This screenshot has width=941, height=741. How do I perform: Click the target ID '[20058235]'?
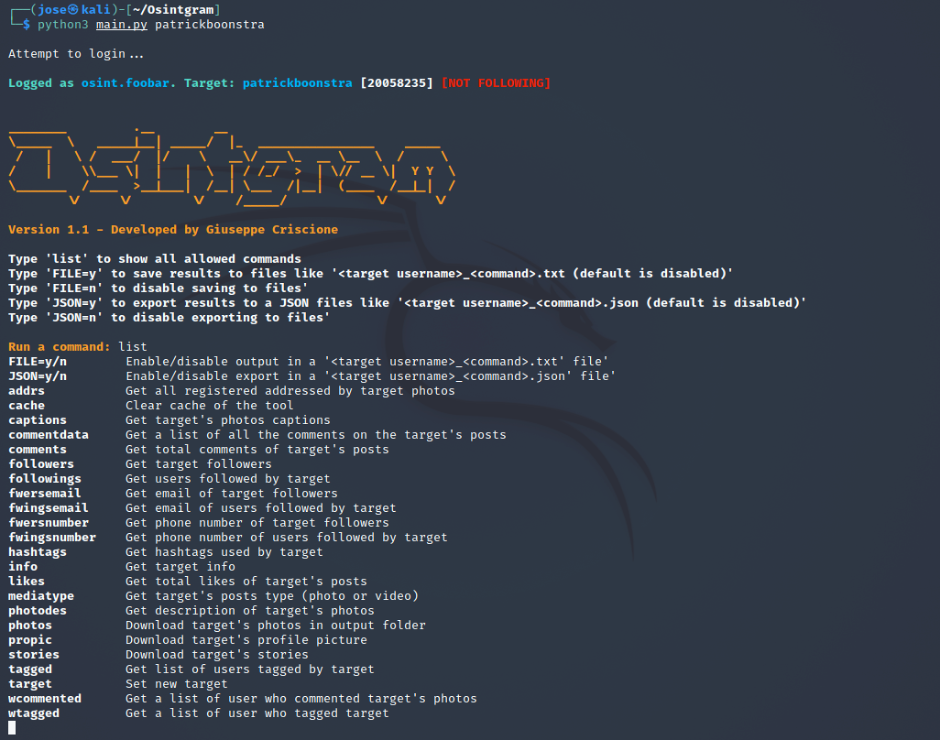pos(396,83)
